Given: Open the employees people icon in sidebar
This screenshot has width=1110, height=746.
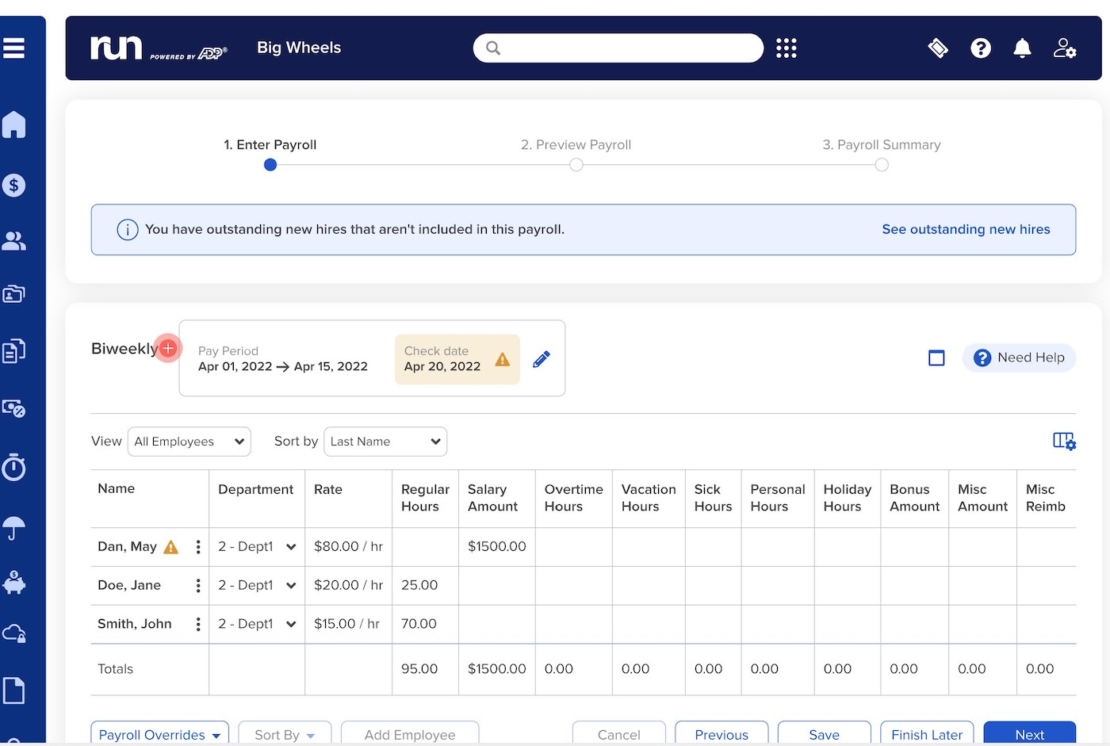Looking at the screenshot, I should [x=15, y=240].
